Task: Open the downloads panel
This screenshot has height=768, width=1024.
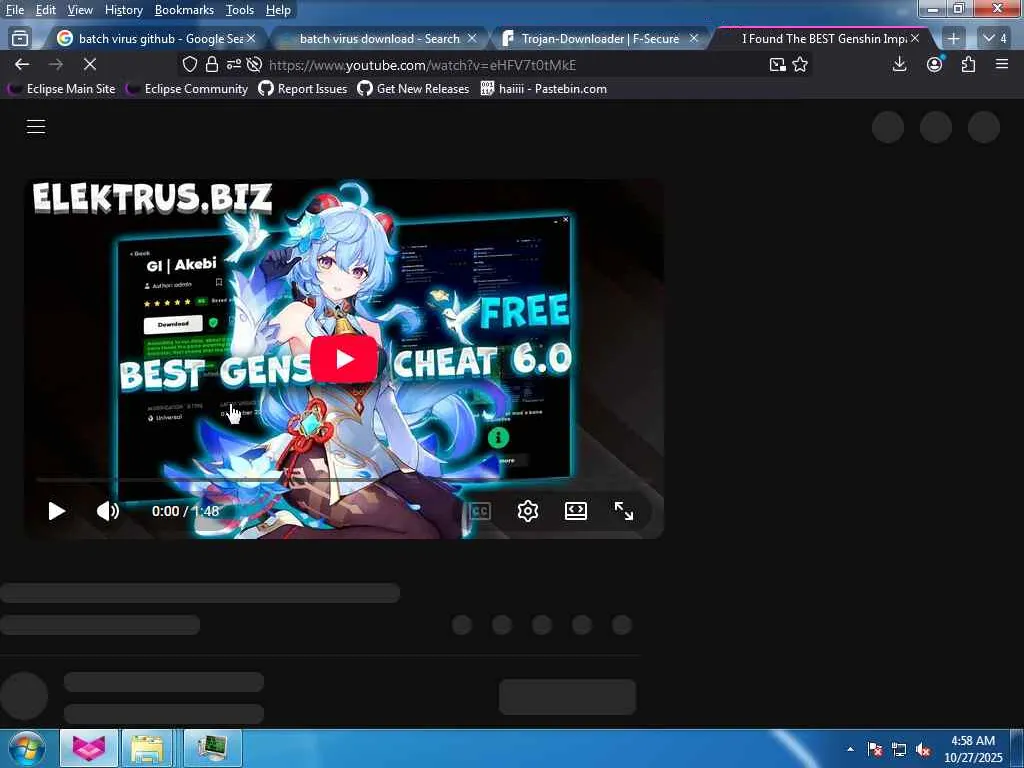Action: coord(899,65)
